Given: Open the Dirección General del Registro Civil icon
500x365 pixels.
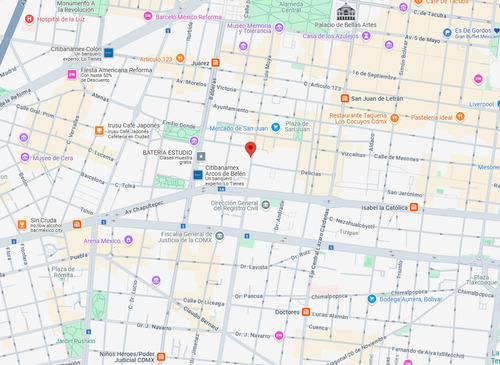Looking at the screenshot, I should pyautogui.click(x=265, y=205).
